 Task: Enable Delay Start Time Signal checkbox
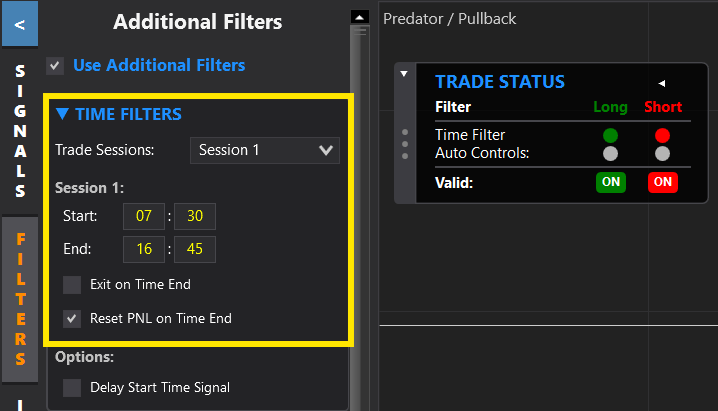[x=72, y=387]
